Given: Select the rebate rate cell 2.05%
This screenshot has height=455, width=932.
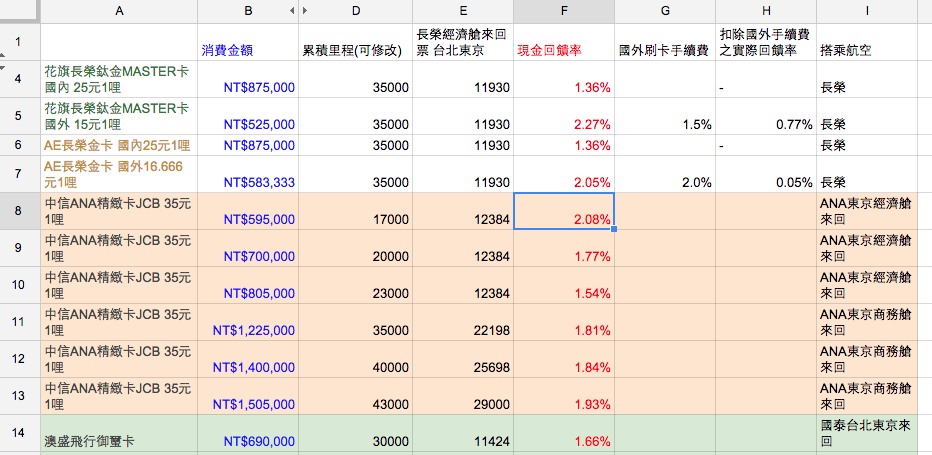Looking at the screenshot, I should coord(564,174).
